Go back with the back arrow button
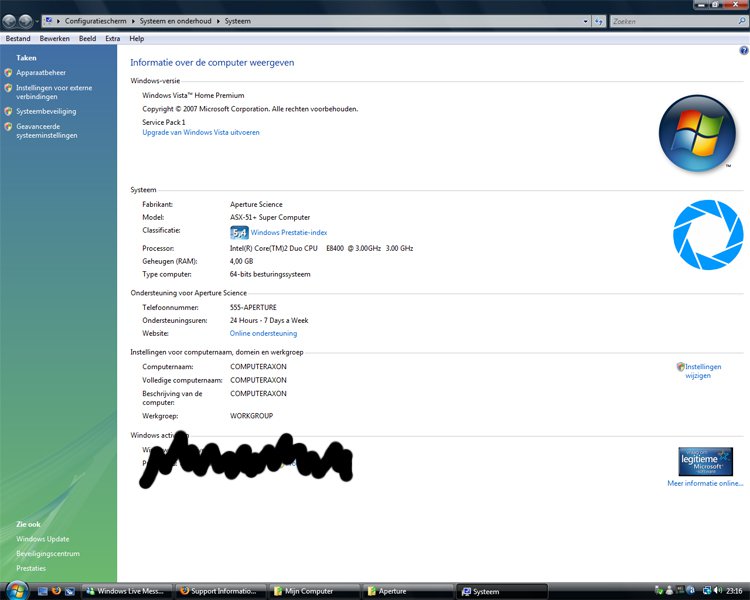The image size is (750, 600). coord(10,21)
